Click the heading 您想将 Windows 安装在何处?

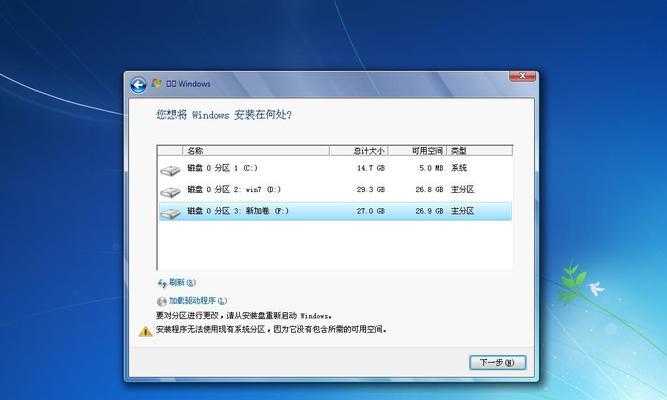pyautogui.click(x=224, y=115)
